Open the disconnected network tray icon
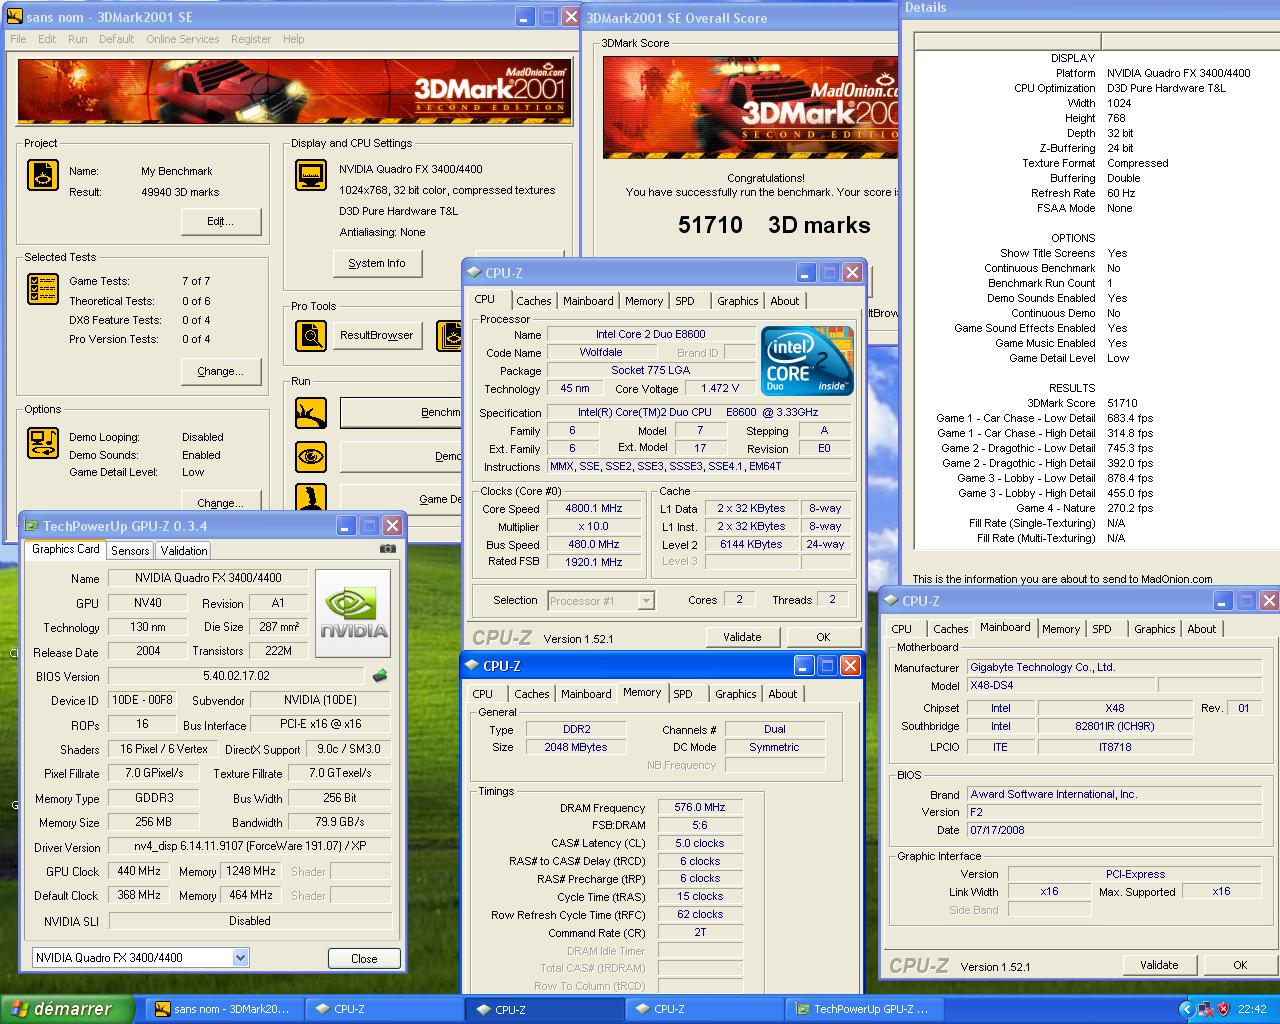 click(x=1206, y=1009)
